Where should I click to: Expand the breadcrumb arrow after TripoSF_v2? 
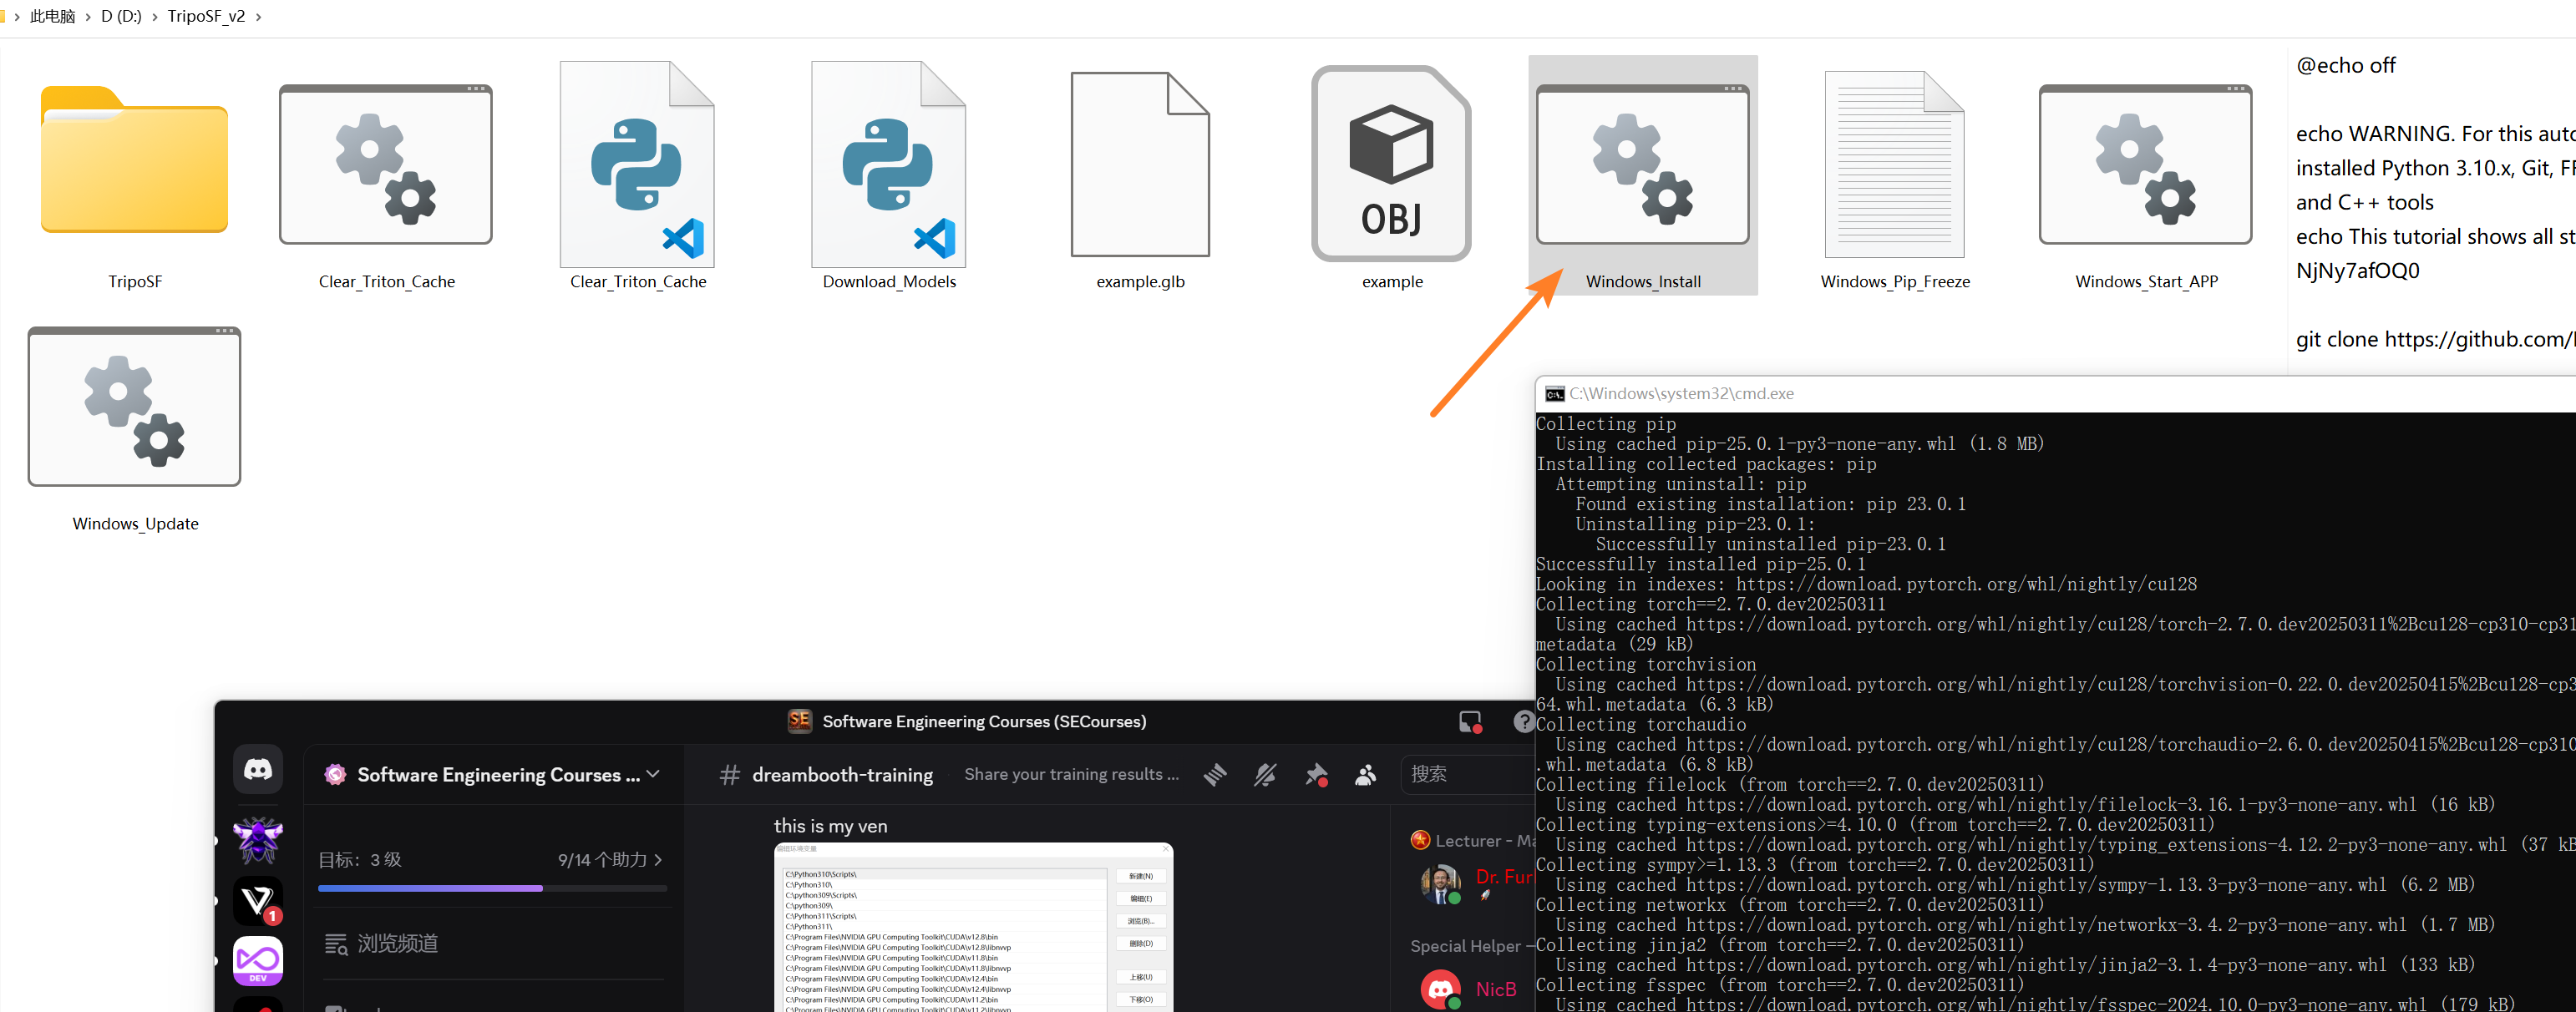tap(259, 17)
